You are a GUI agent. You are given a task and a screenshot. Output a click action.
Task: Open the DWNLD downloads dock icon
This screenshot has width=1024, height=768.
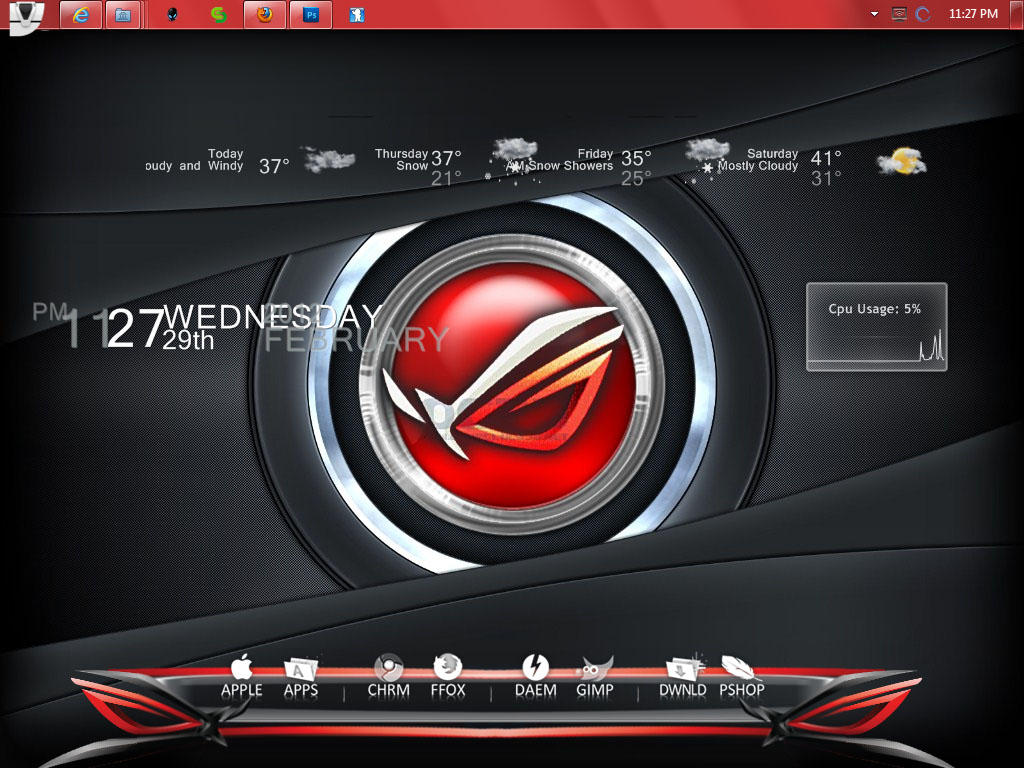[683, 676]
